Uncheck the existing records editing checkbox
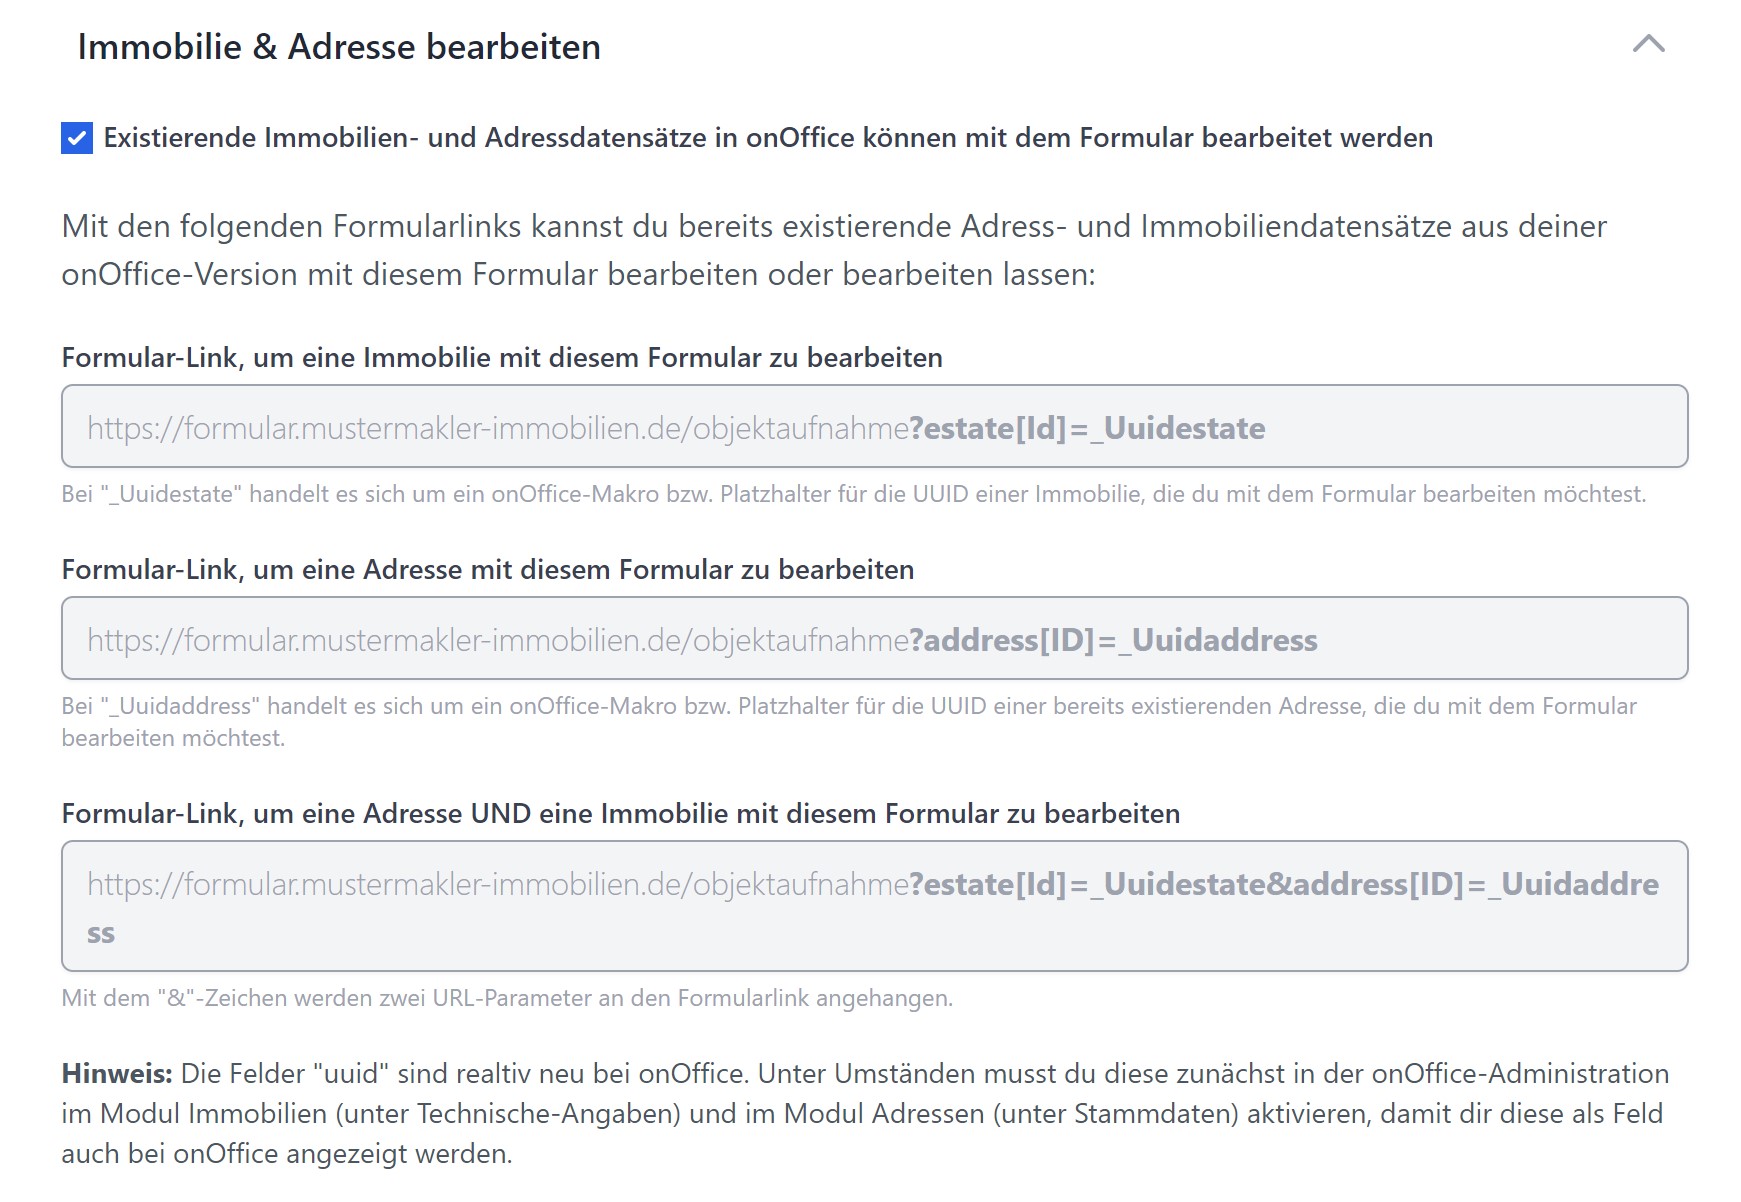Image resolution: width=1741 pixels, height=1202 pixels. 77,138
